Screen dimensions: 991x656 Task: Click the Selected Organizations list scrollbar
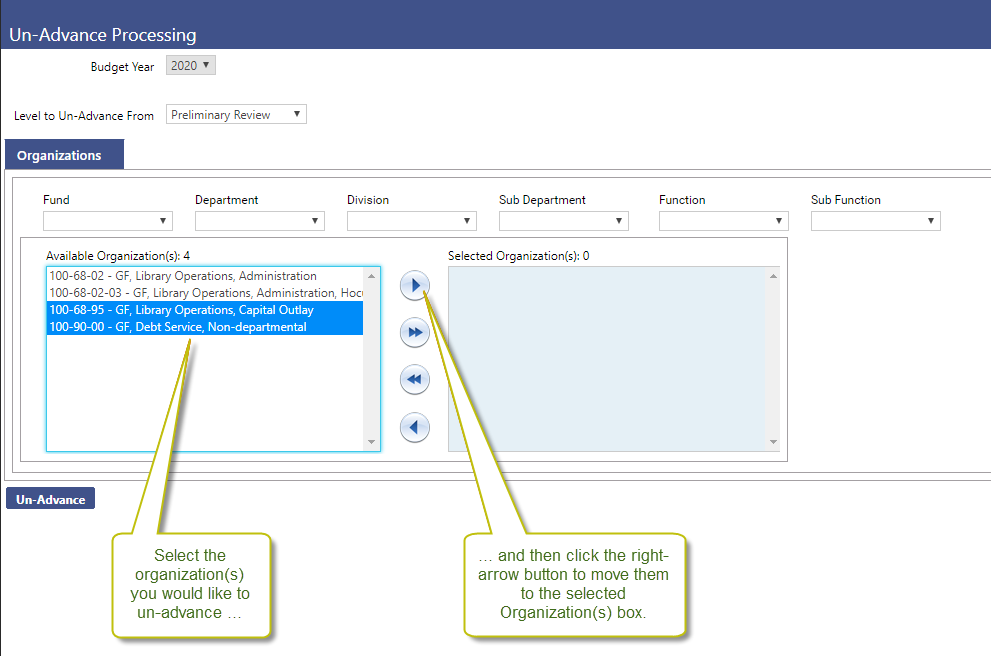[772, 358]
